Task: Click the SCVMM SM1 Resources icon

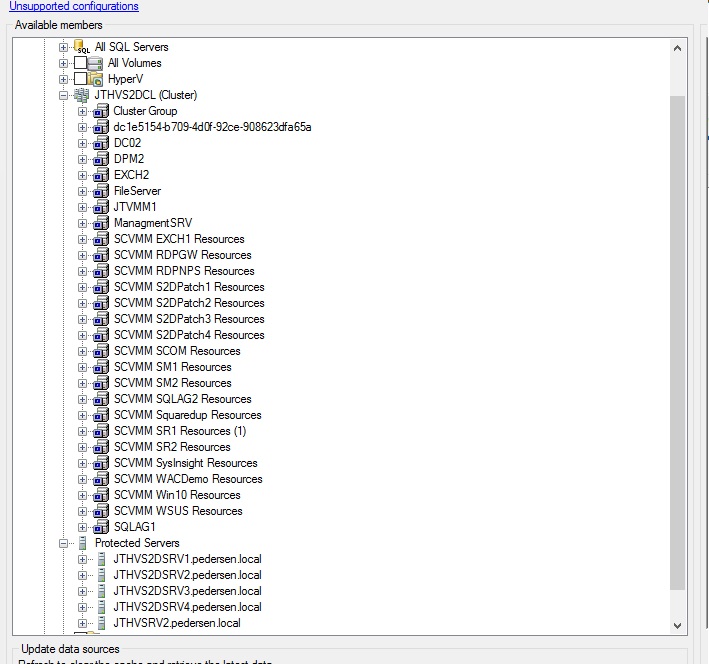Action: [101, 367]
